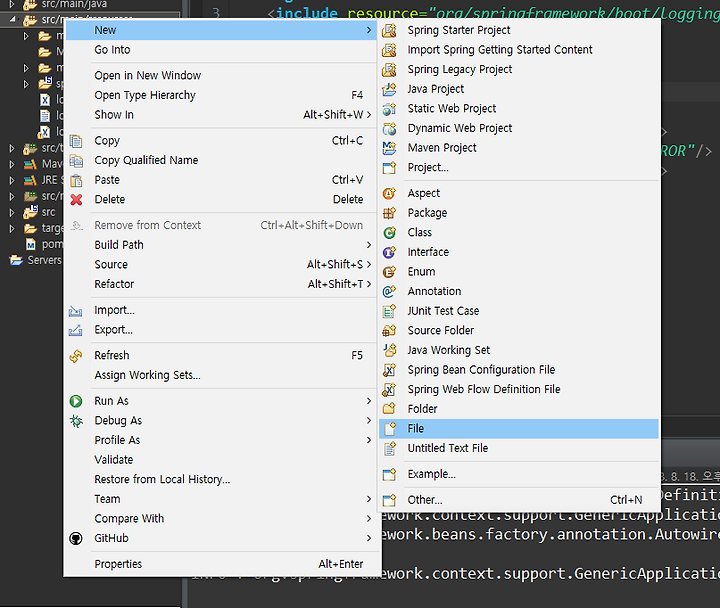Choose Open in New Window
720x608 pixels.
[x=148, y=76]
